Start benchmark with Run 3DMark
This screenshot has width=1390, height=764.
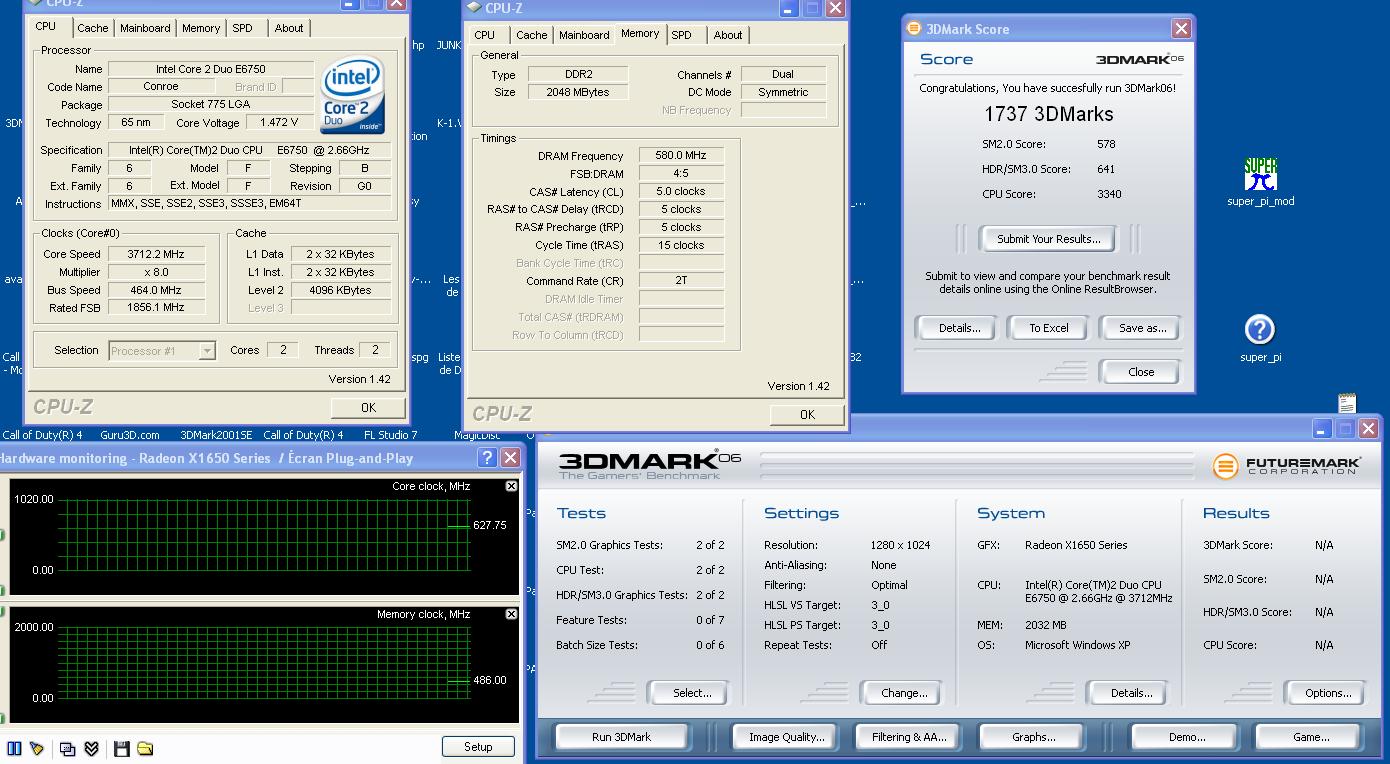coord(621,737)
